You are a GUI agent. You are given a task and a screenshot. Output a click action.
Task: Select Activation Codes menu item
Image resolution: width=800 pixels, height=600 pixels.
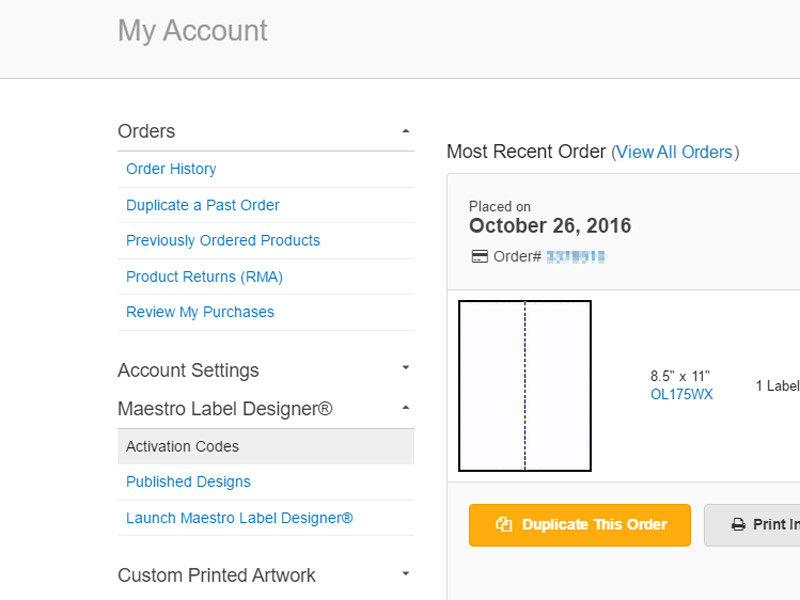pyautogui.click(x=183, y=446)
